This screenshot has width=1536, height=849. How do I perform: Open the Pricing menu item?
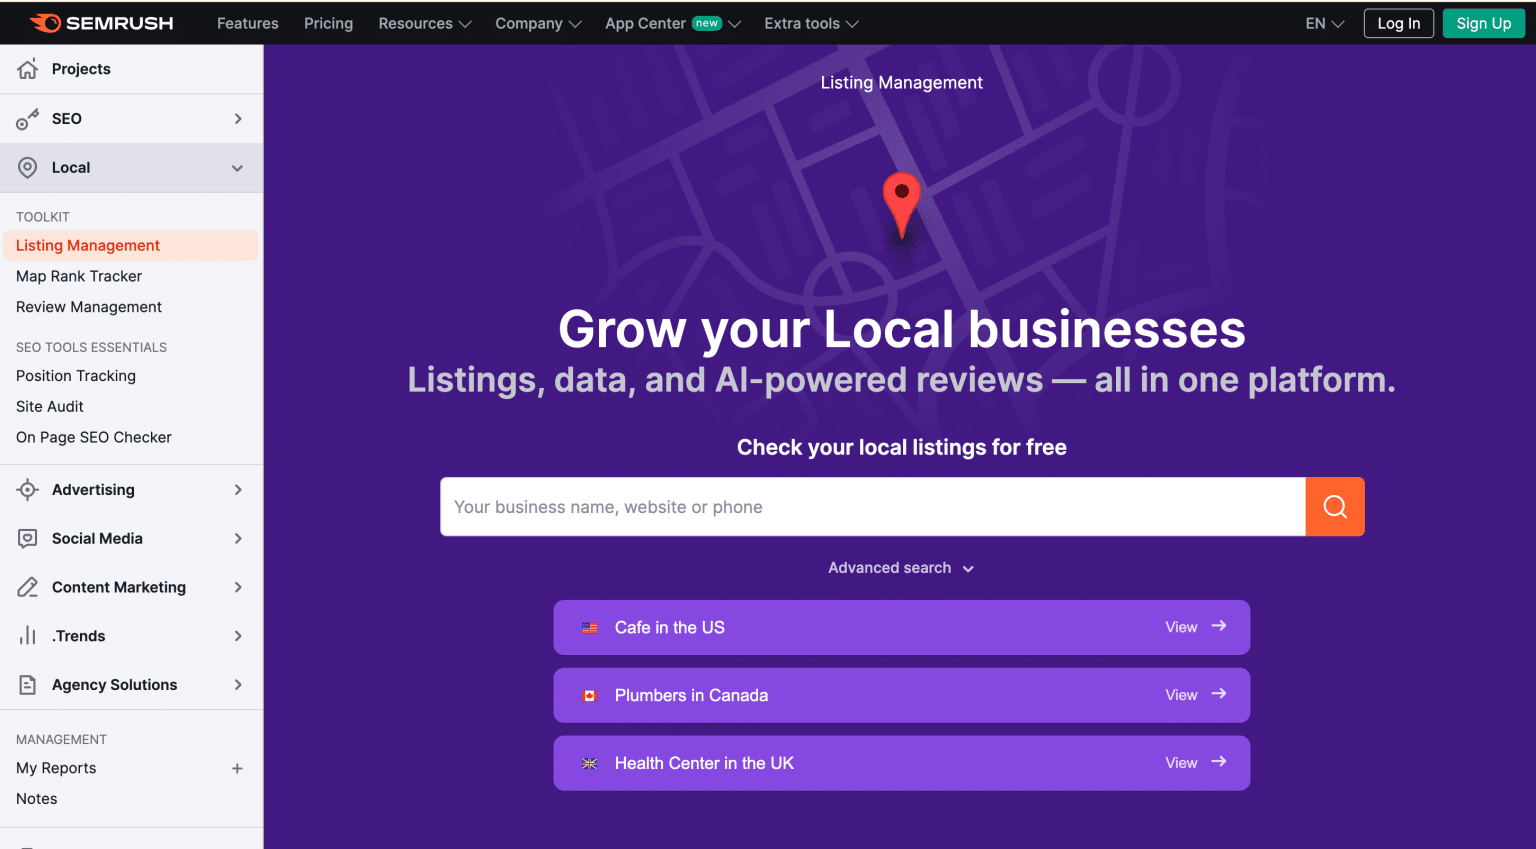(328, 23)
